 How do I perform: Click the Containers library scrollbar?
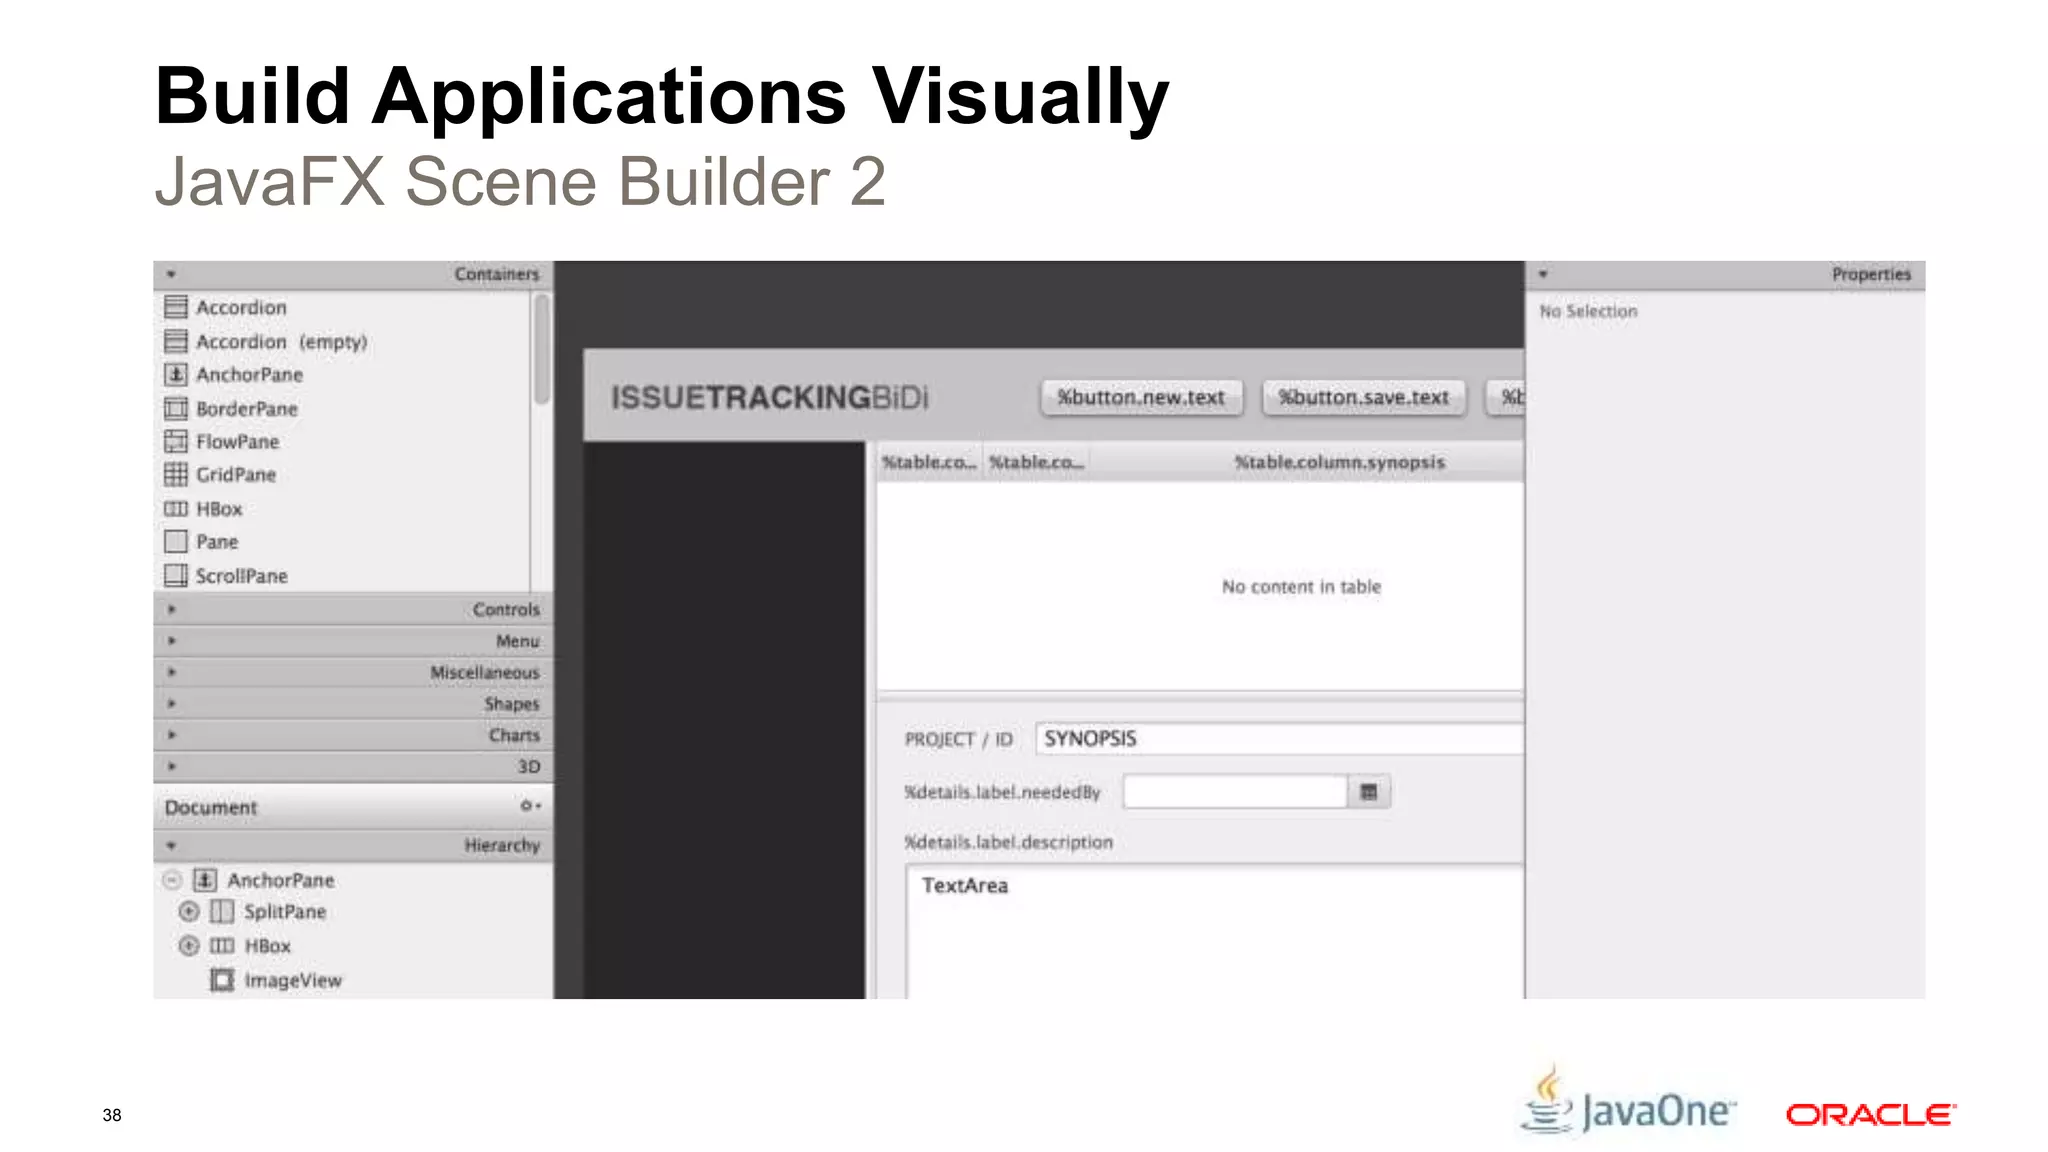pyautogui.click(x=542, y=348)
